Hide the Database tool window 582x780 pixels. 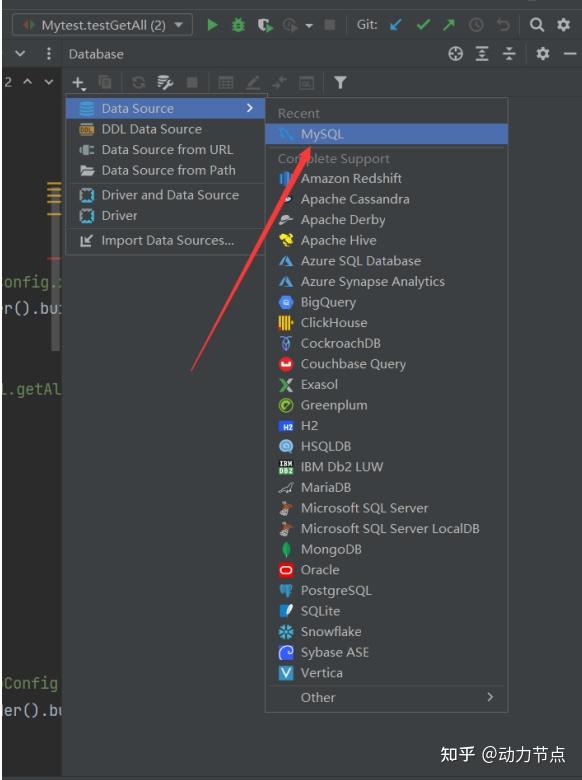pyautogui.click(x=570, y=54)
